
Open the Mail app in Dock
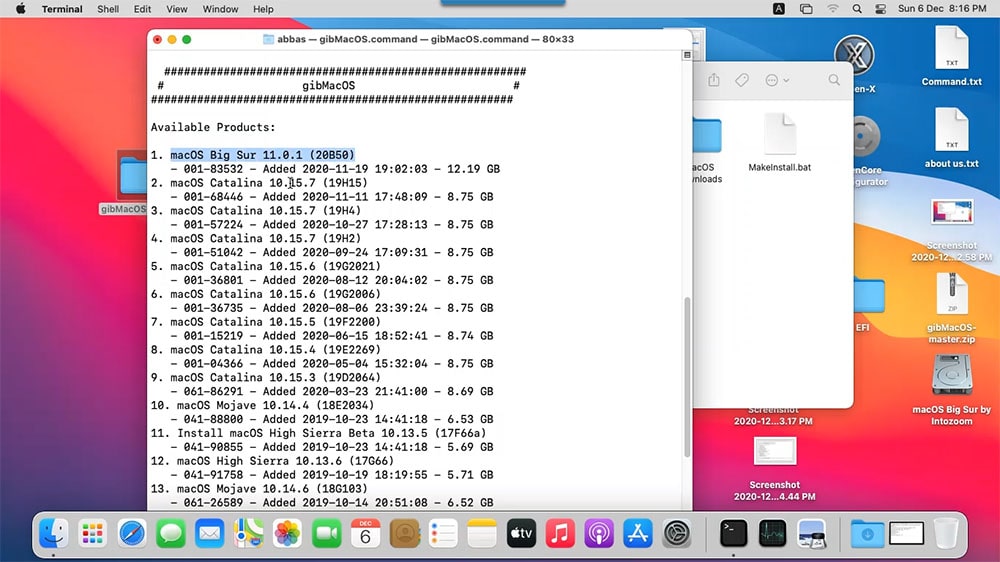(209, 533)
